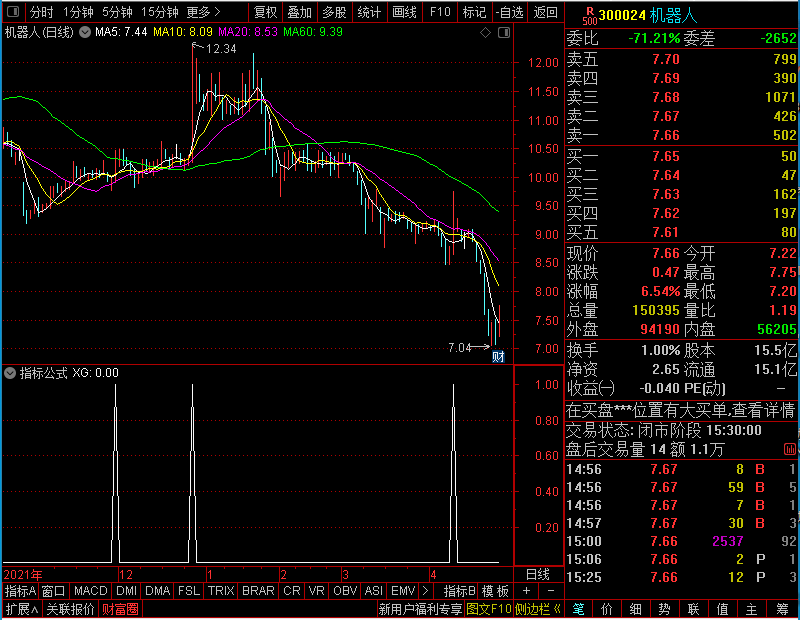Open the 复权 adjustment option
800x620 pixels.
point(265,12)
